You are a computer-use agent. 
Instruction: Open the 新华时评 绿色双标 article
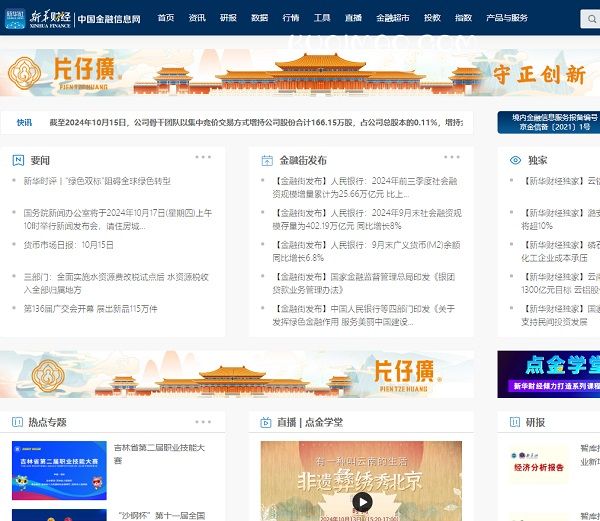pyautogui.click(x=97, y=181)
